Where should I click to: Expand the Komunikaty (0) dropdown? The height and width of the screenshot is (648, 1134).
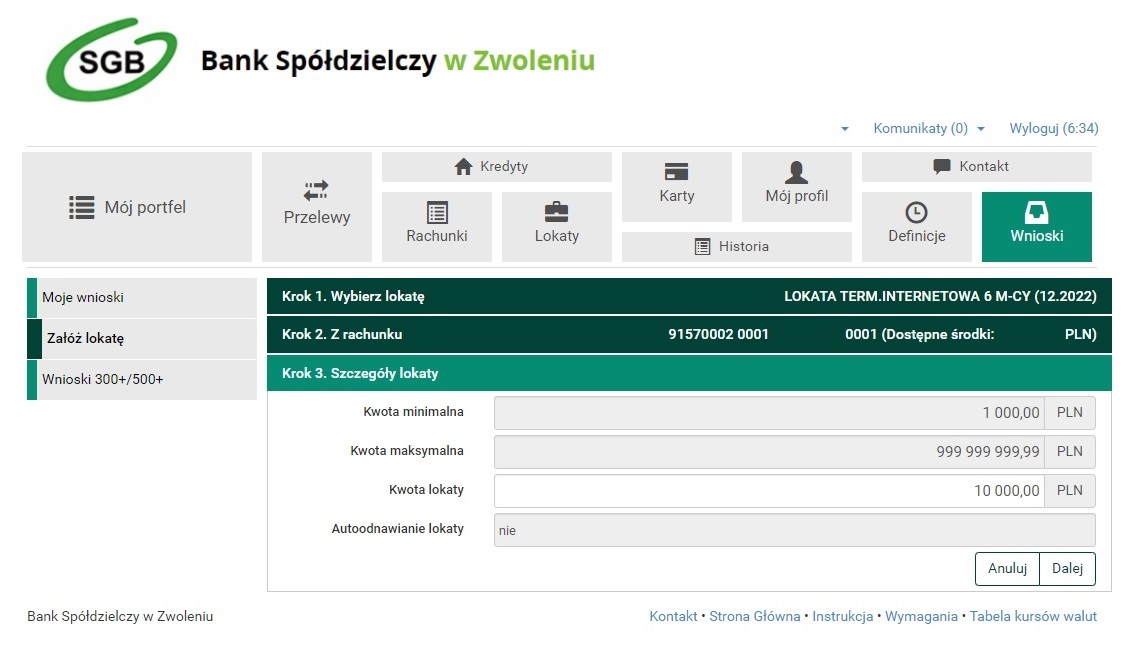(929, 129)
